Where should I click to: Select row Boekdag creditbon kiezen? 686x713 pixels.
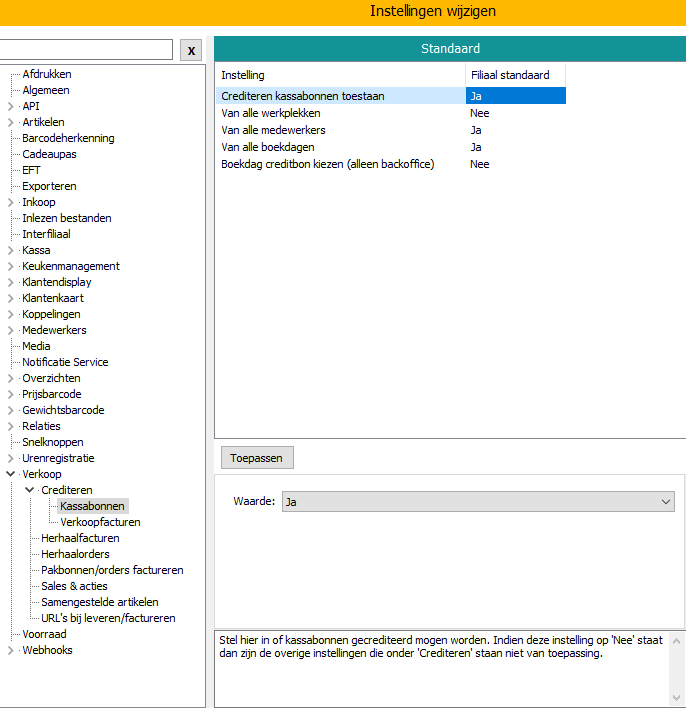(391, 164)
